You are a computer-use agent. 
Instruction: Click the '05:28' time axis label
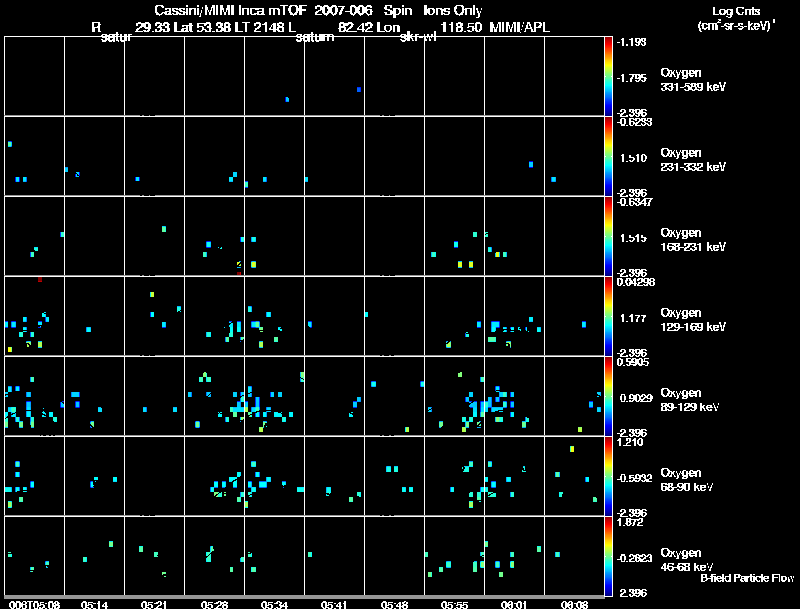tap(214, 605)
